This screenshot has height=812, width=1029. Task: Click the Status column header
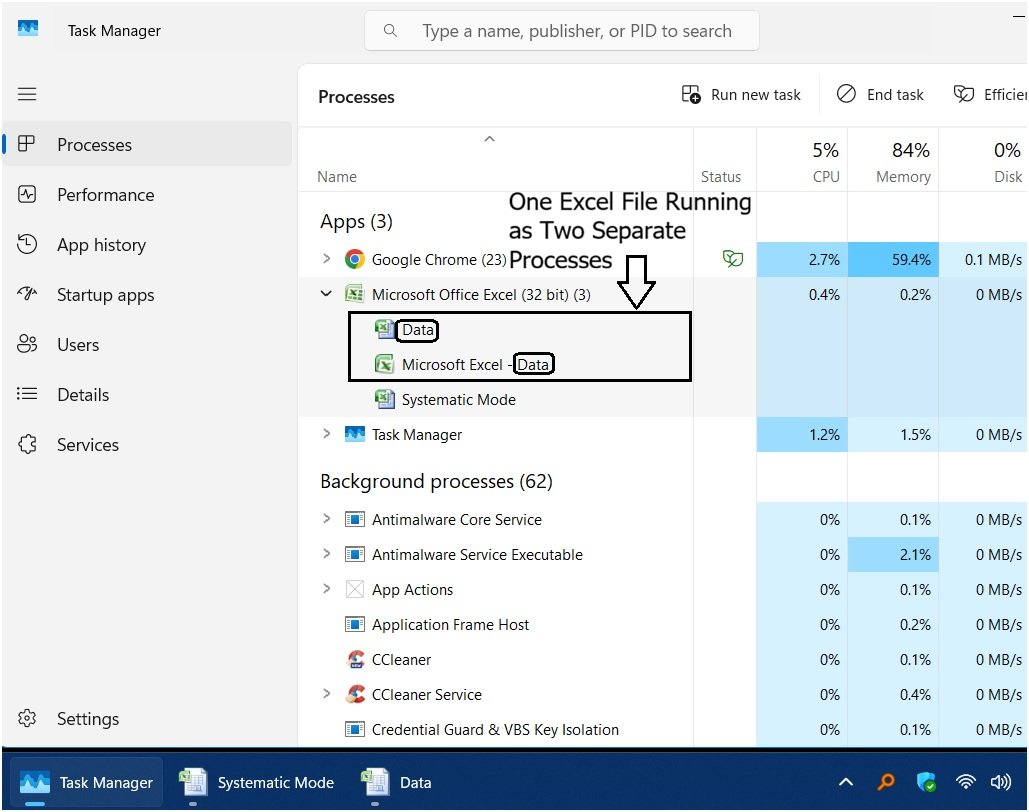[x=724, y=160]
